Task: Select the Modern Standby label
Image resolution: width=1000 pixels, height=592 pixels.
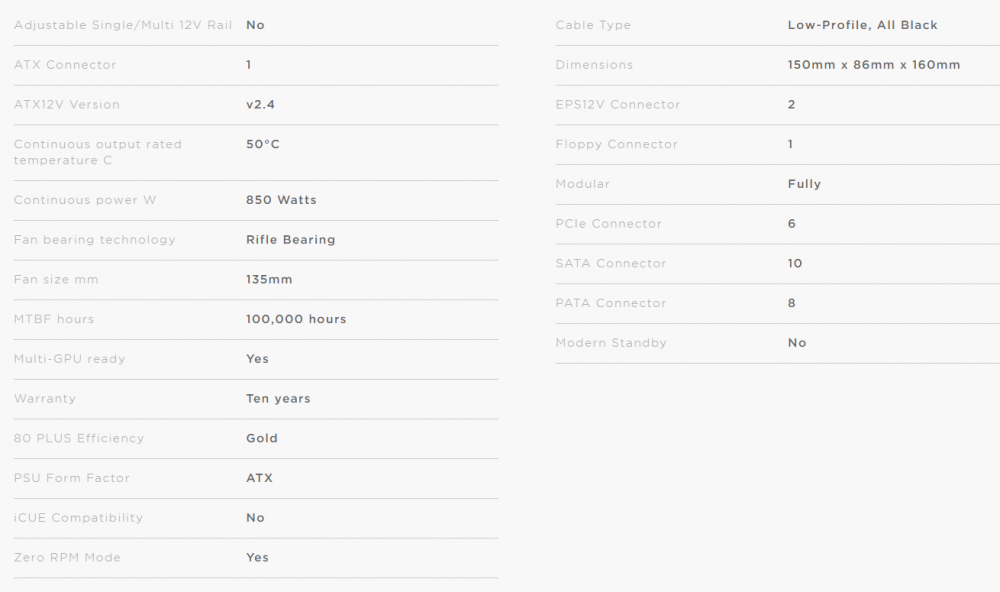Action: coord(611,343)
